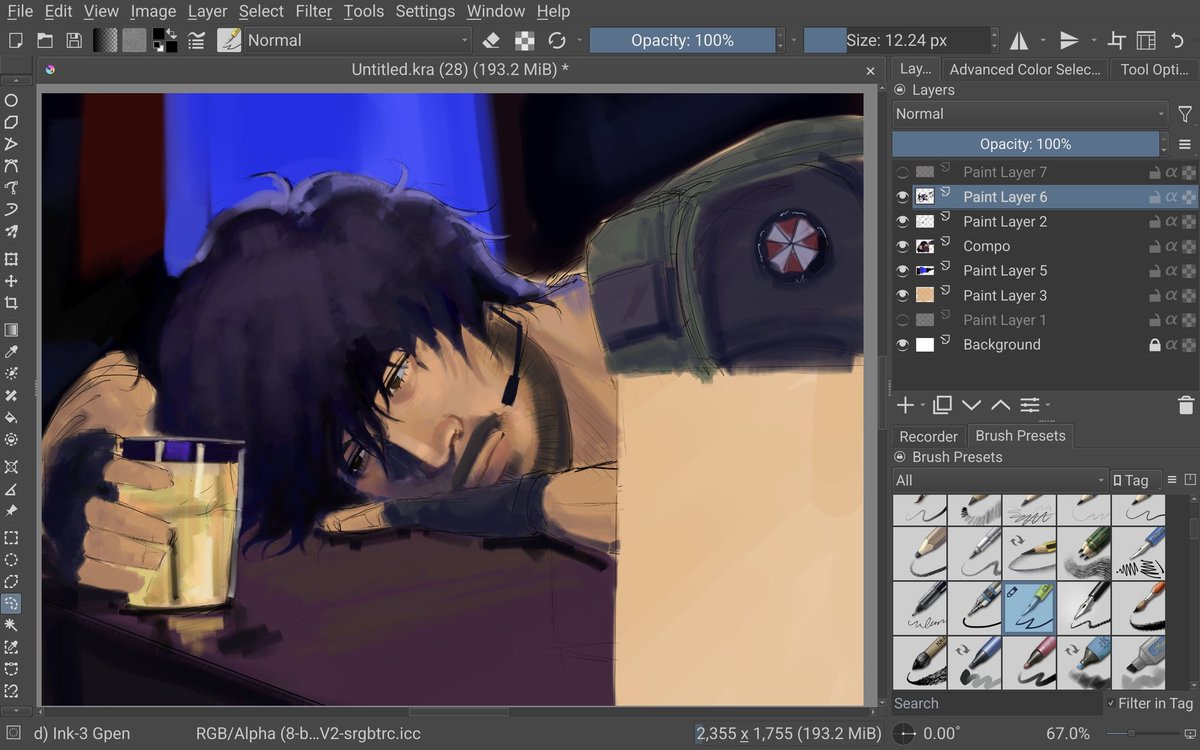This screenshot has width=1200, height=750.
Task: Expand the add layer type arrow
Action: pyautogui.click(x=923, y=406)
